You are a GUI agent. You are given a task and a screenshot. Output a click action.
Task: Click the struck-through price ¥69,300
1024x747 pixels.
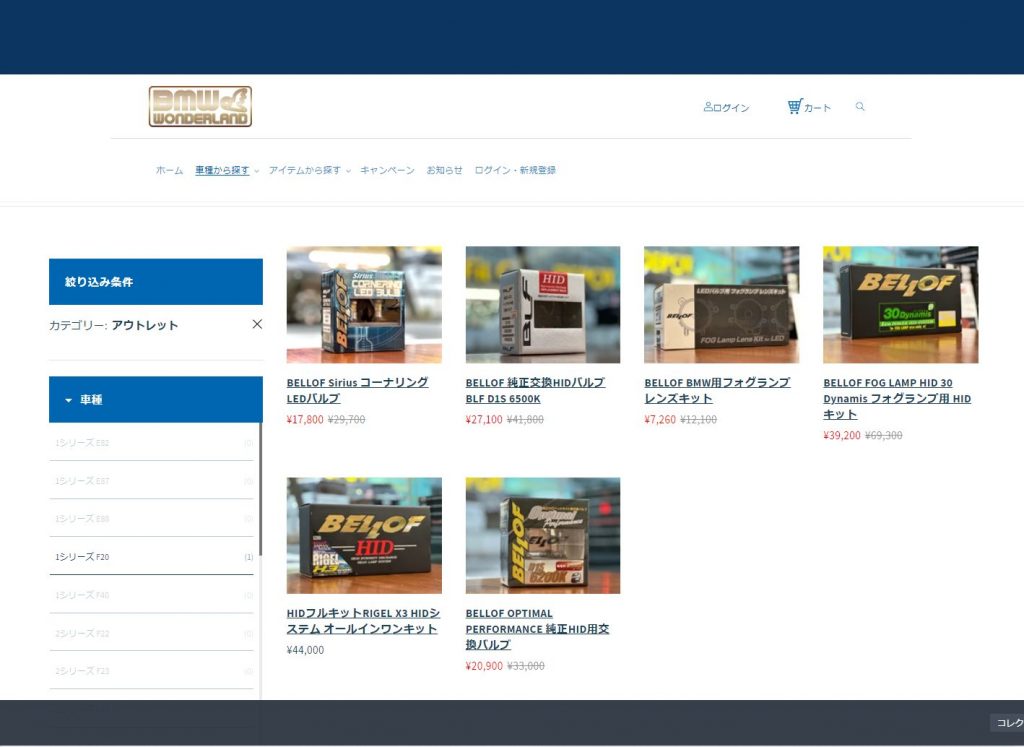coord(884,435)
